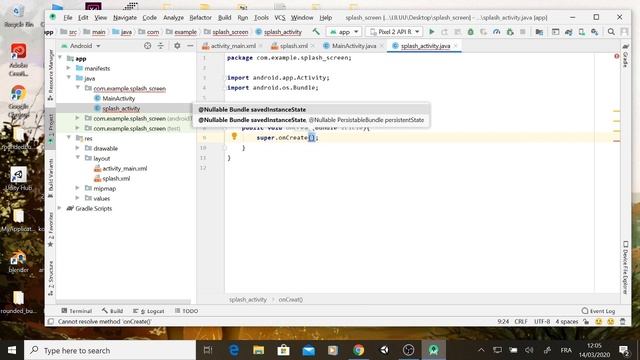Expand the drawable folder
The image size is (640, 360).
coord(78,148)
